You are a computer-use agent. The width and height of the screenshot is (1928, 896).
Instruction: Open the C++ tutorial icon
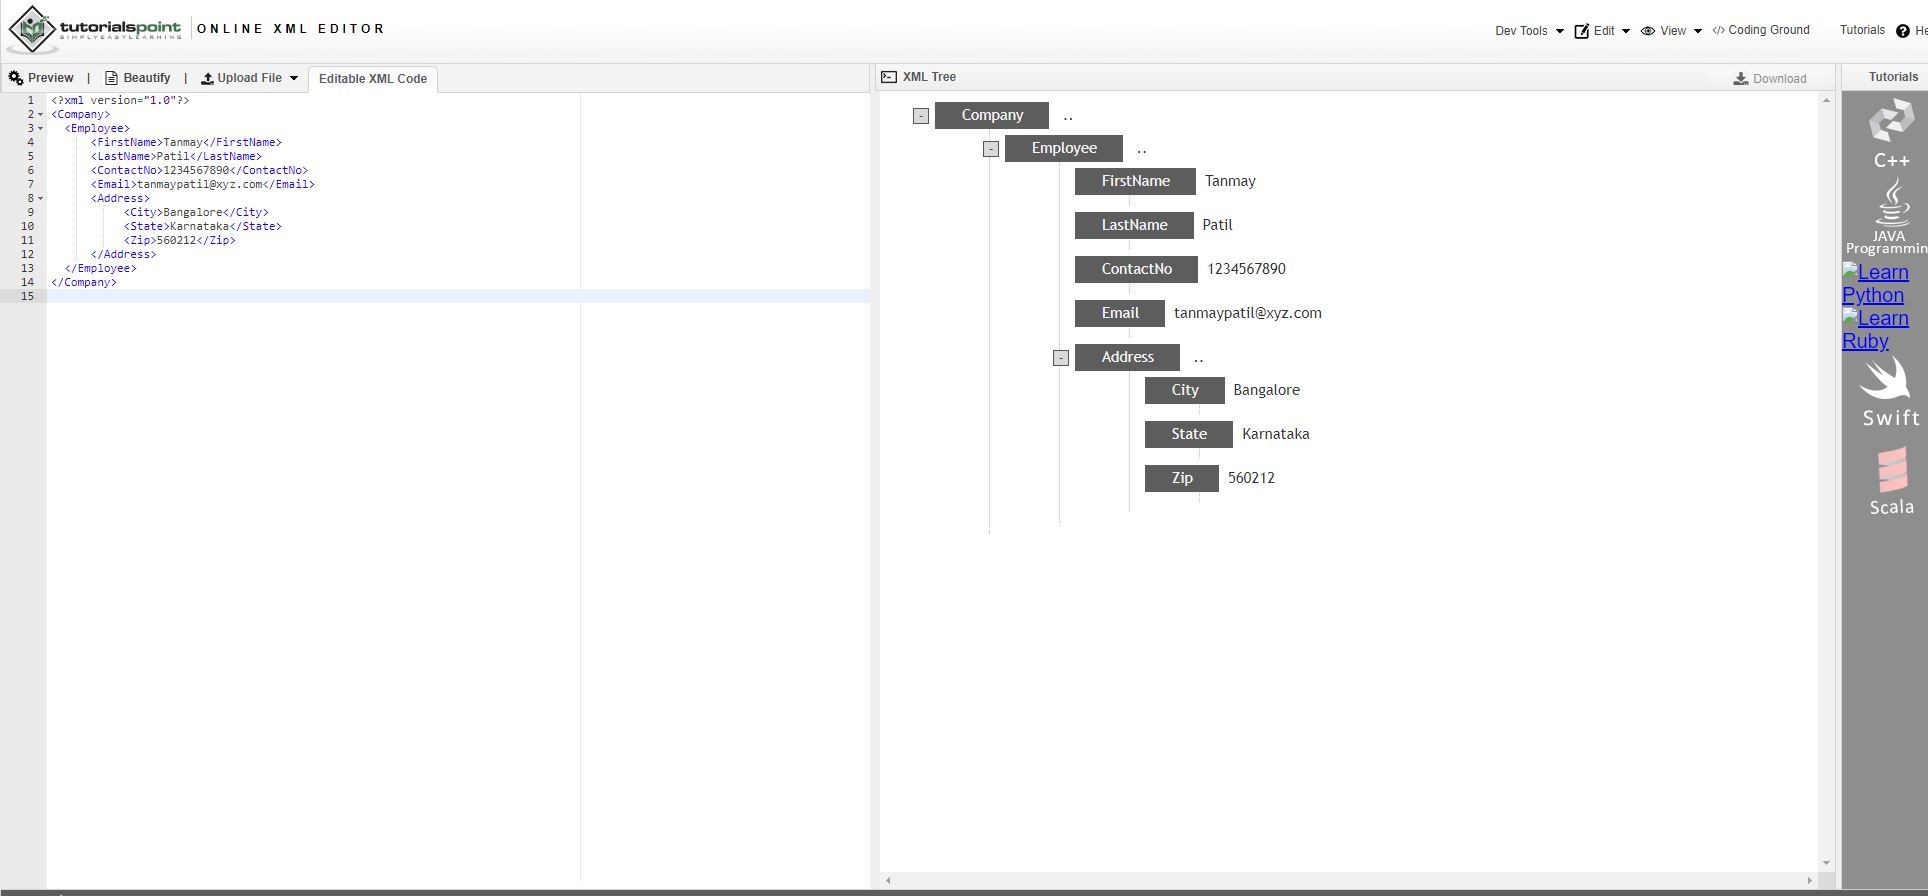tap(1891, 133)
